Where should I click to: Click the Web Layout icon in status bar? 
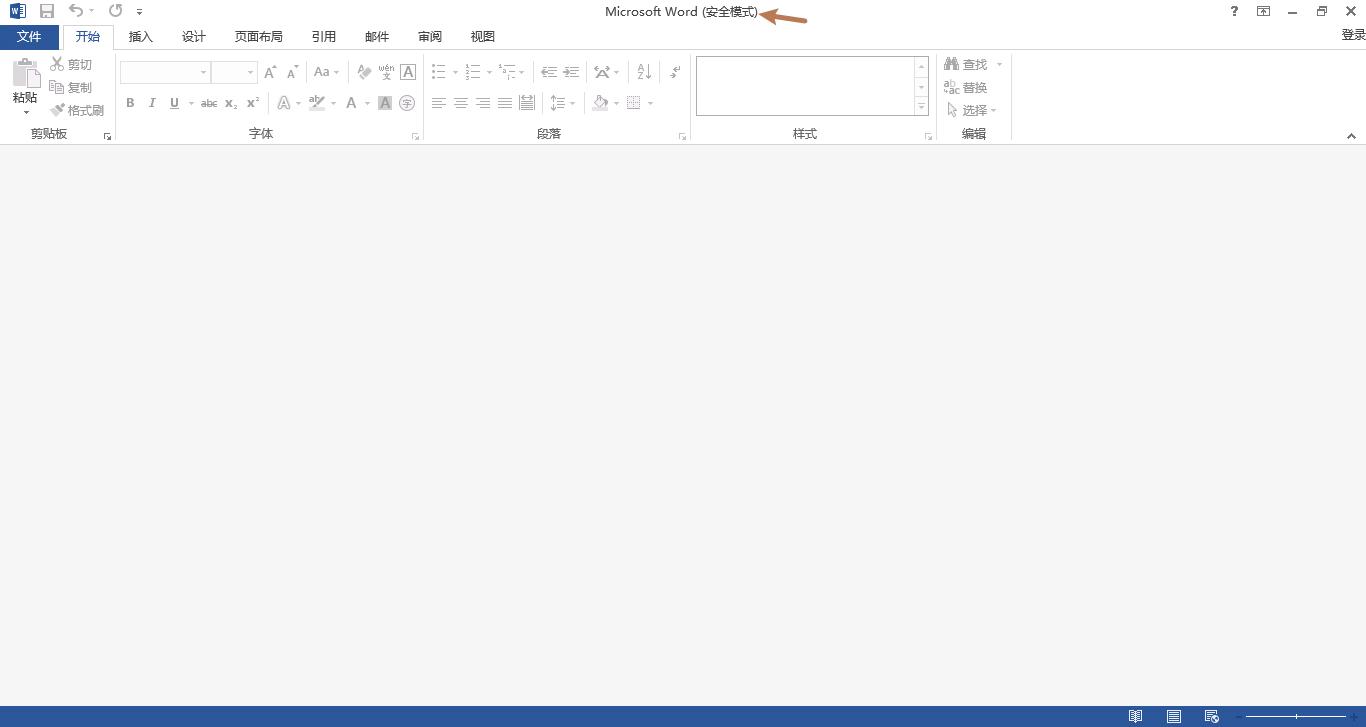click(x=1212, y=716)
